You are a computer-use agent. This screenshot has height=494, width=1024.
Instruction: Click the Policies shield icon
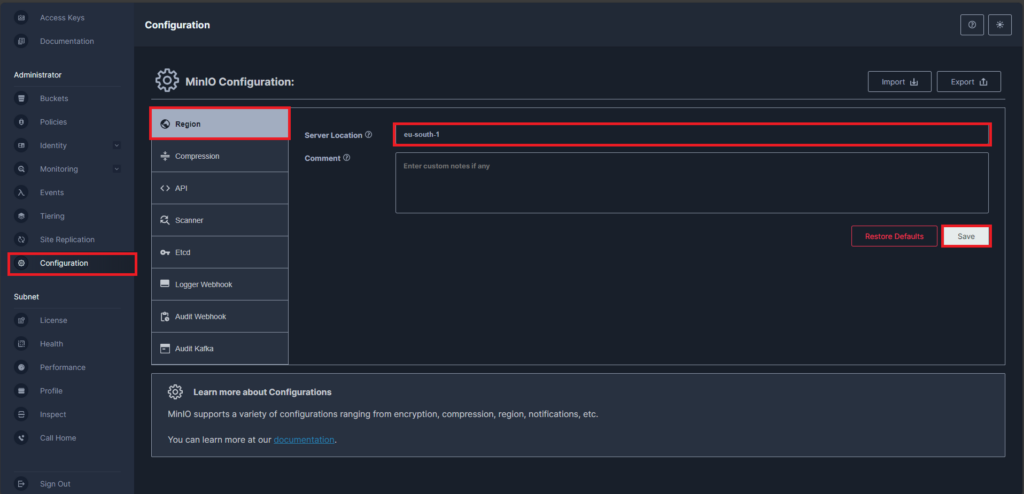click(x=21, y=122)
